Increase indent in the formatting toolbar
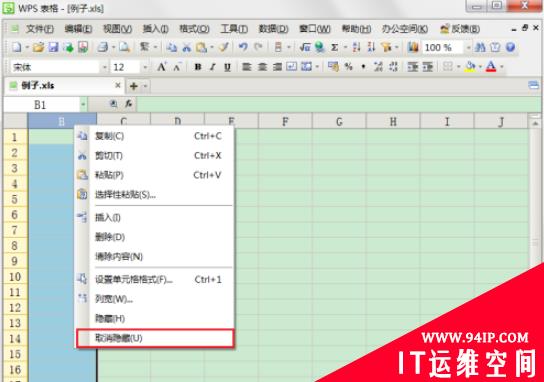This screenshot has width=544, height=382. [428, 67]
